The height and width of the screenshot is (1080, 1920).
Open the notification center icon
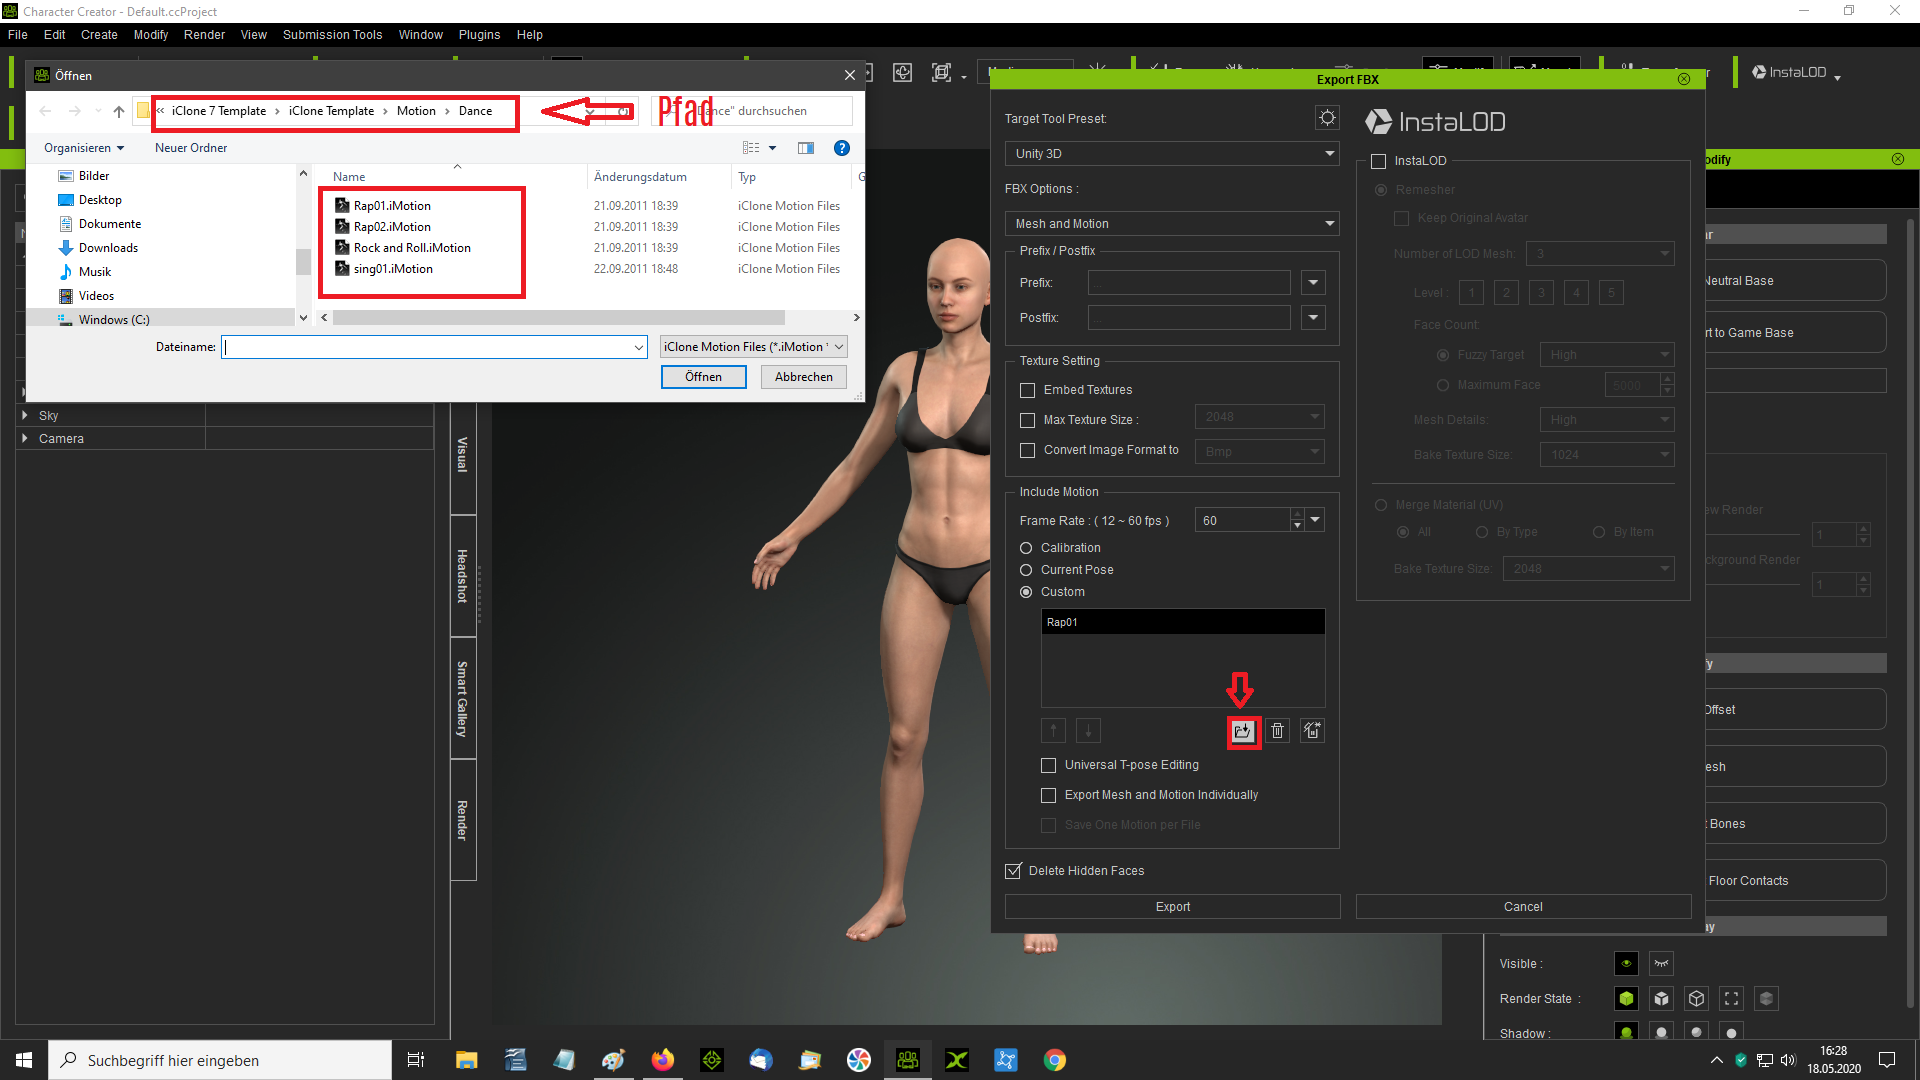tap(1887, 1060)
